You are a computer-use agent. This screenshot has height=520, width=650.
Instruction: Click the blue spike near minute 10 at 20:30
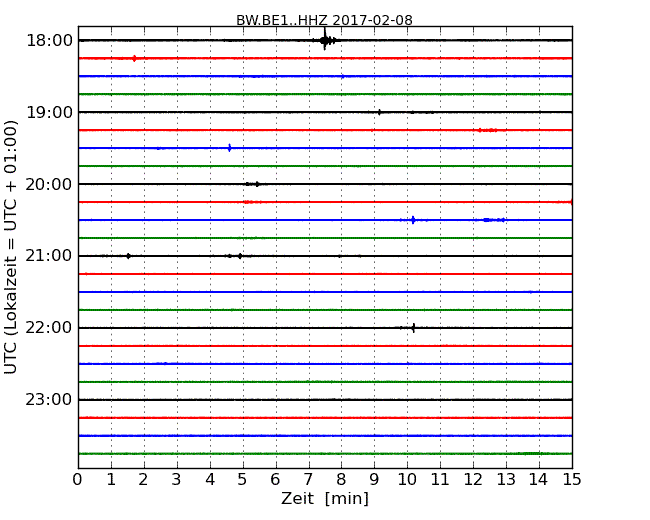pyautogui.click(x=413, y=220)
